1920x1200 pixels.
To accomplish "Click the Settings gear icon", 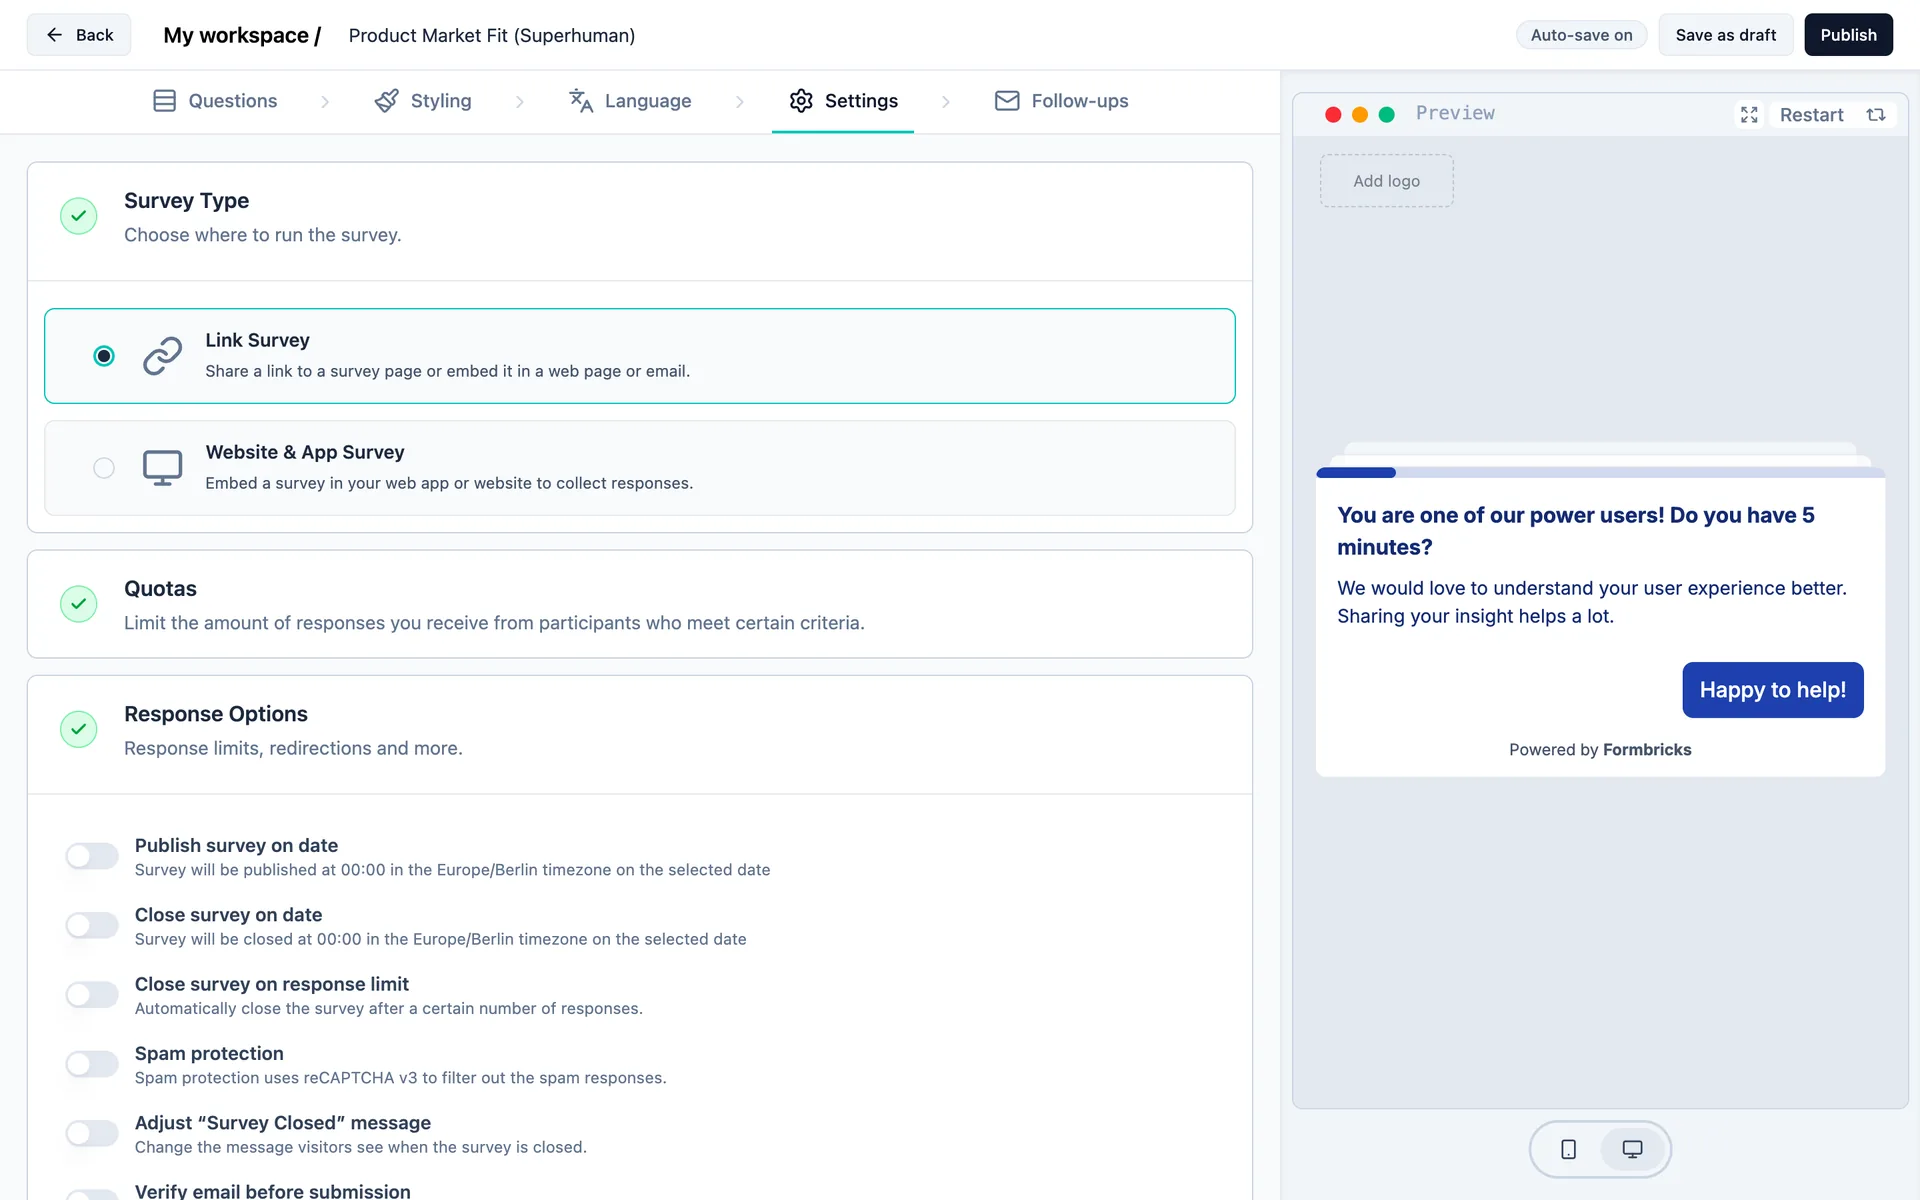I will 801,101.
